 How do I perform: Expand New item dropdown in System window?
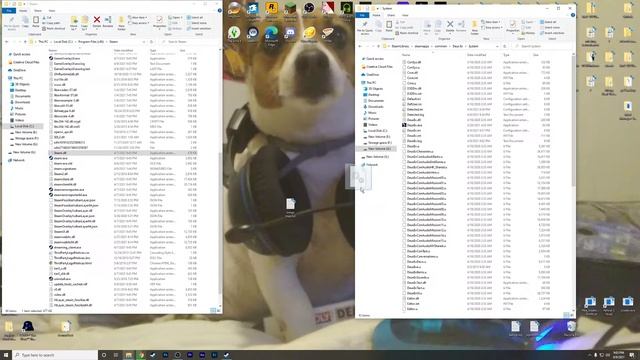491,22
